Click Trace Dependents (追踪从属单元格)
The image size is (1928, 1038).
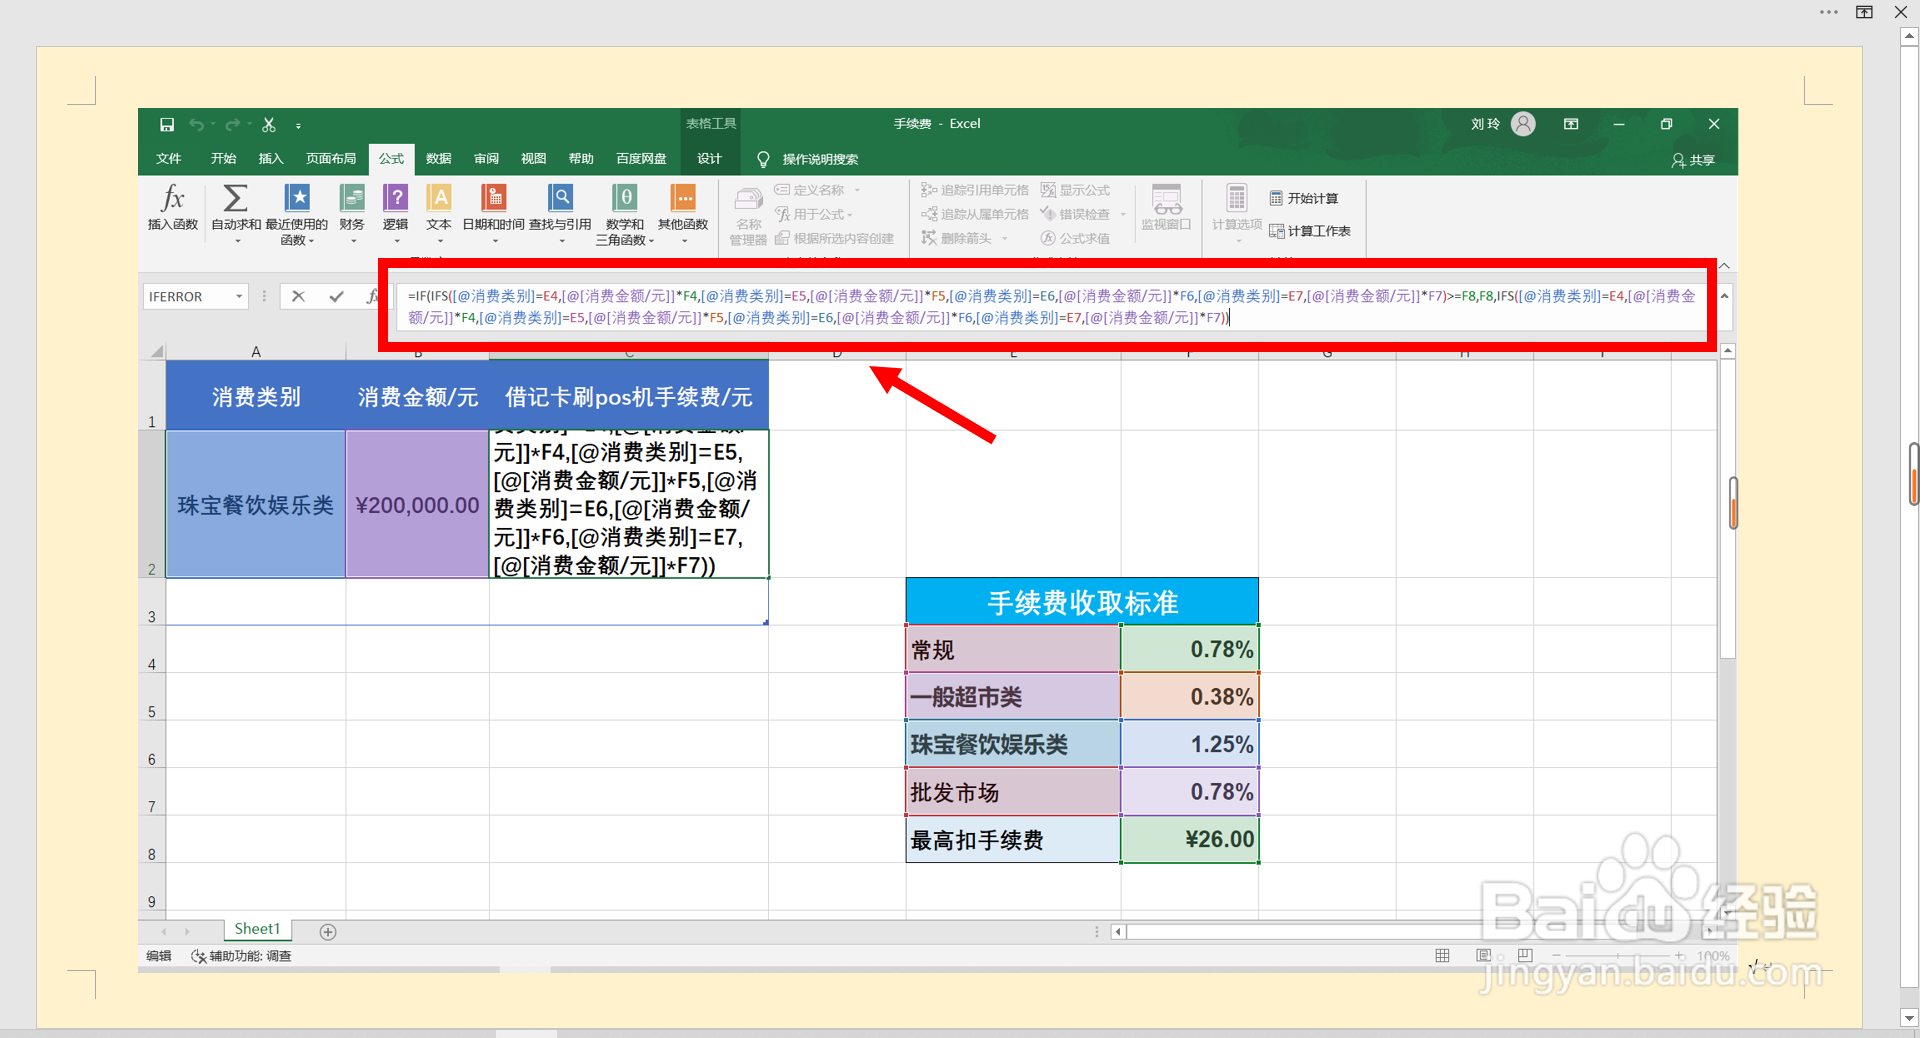975,214
